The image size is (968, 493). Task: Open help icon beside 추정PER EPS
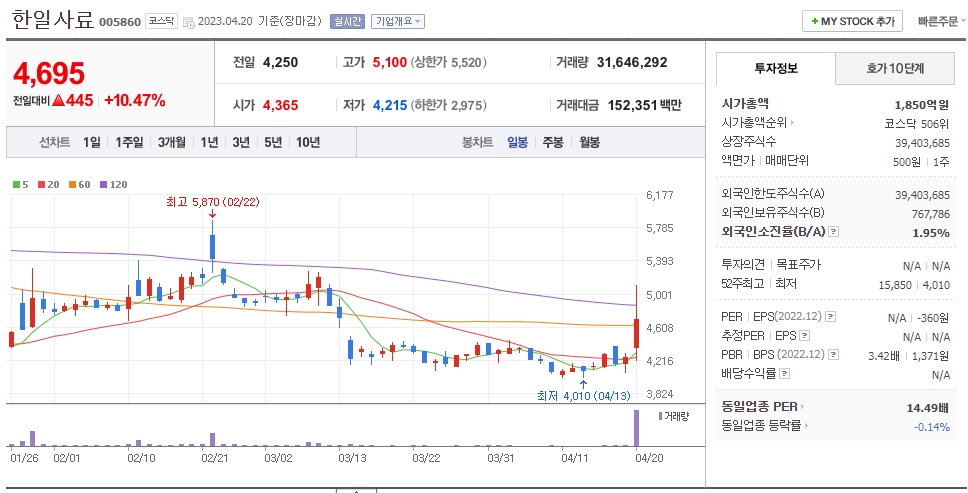pos(804,336)
